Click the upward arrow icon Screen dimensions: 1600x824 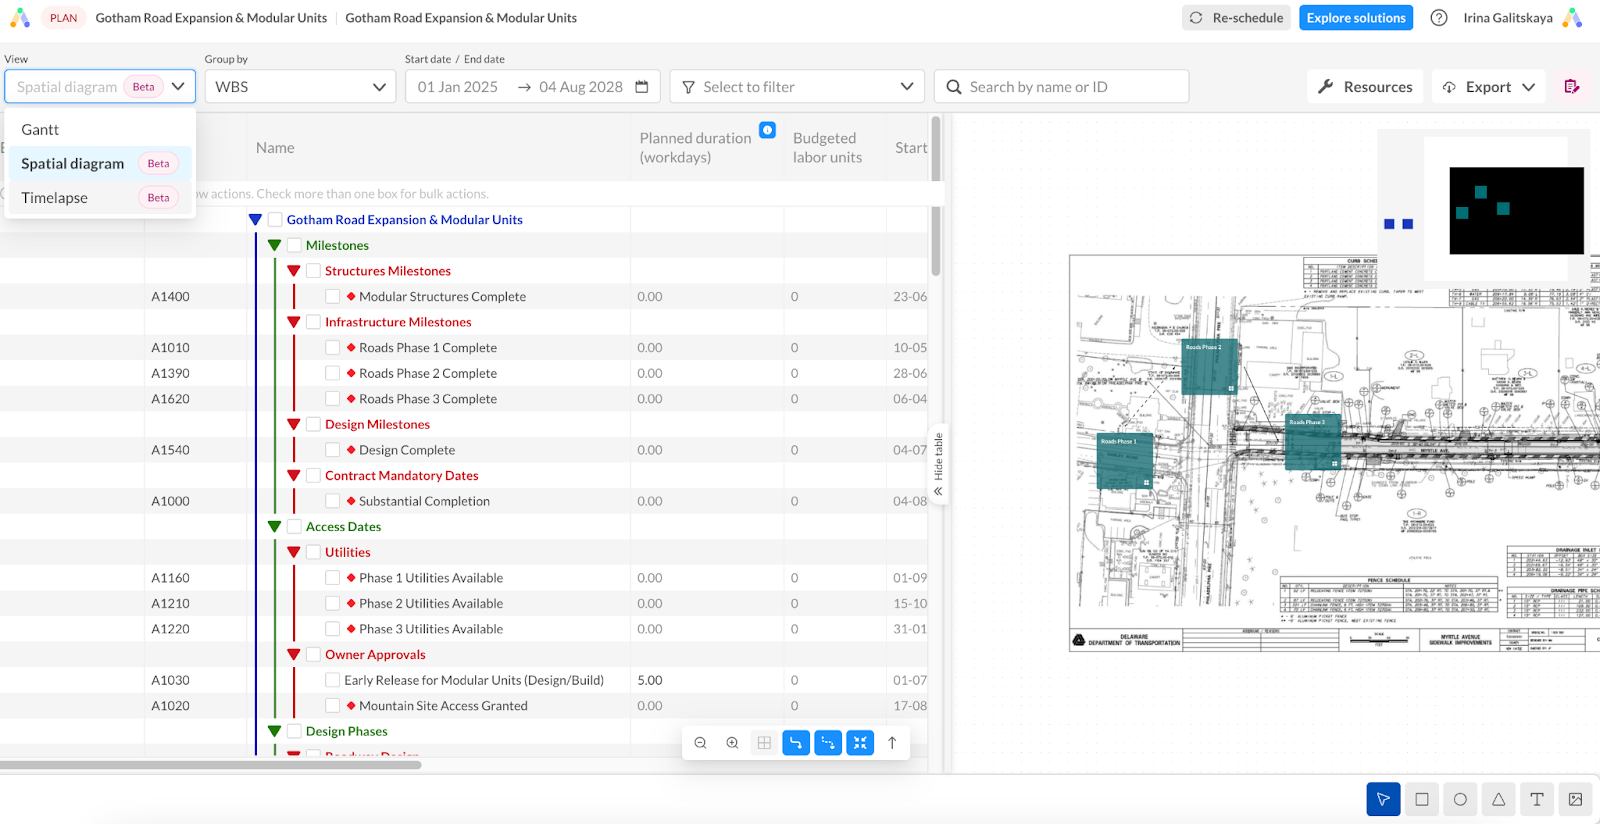click(x=892, y=743)
